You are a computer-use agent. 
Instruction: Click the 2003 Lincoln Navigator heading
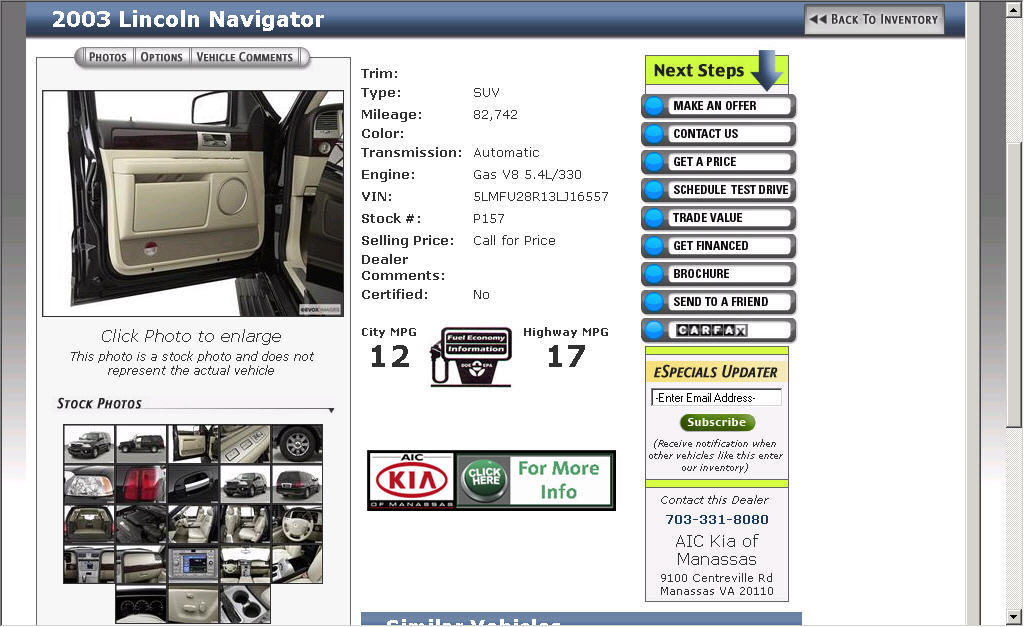click(x=188, y=20)
